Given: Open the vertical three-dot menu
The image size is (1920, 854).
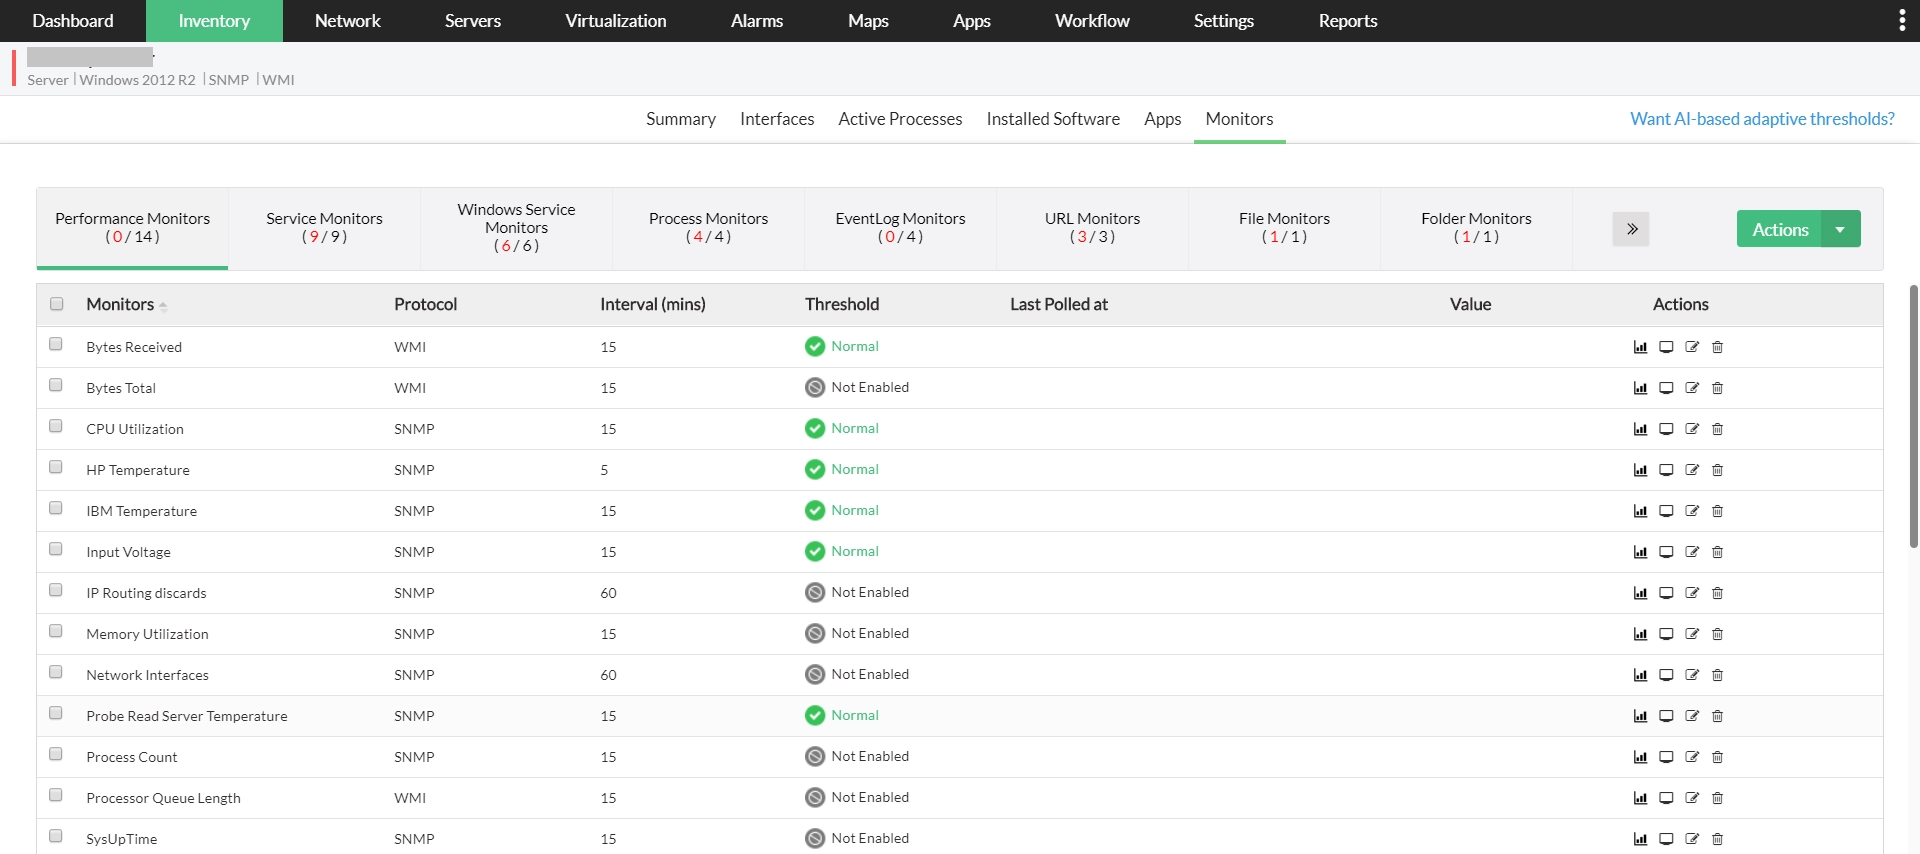Looking at the screenshot, I should point(1901,21).
